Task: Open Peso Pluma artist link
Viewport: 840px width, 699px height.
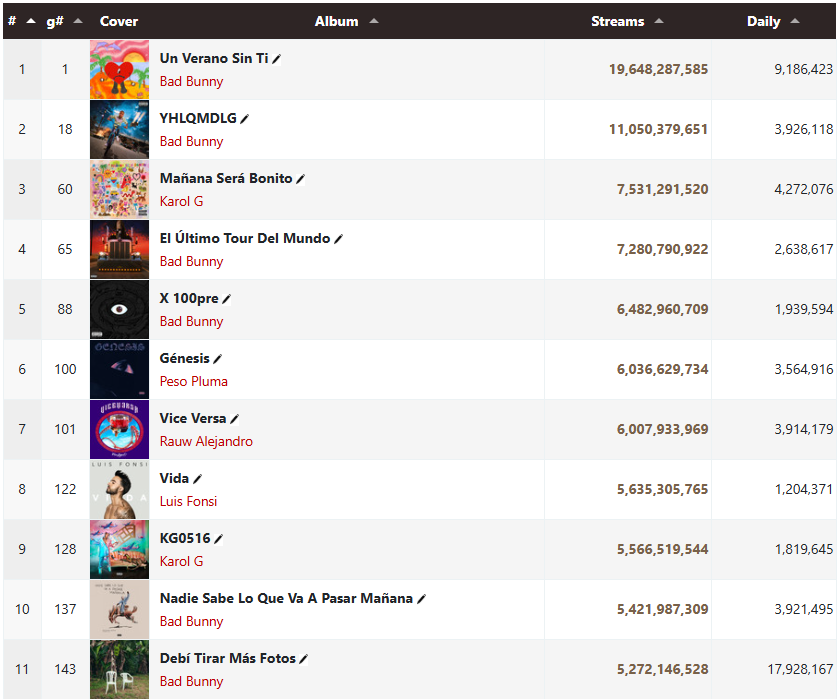Action: coord(193,381)
